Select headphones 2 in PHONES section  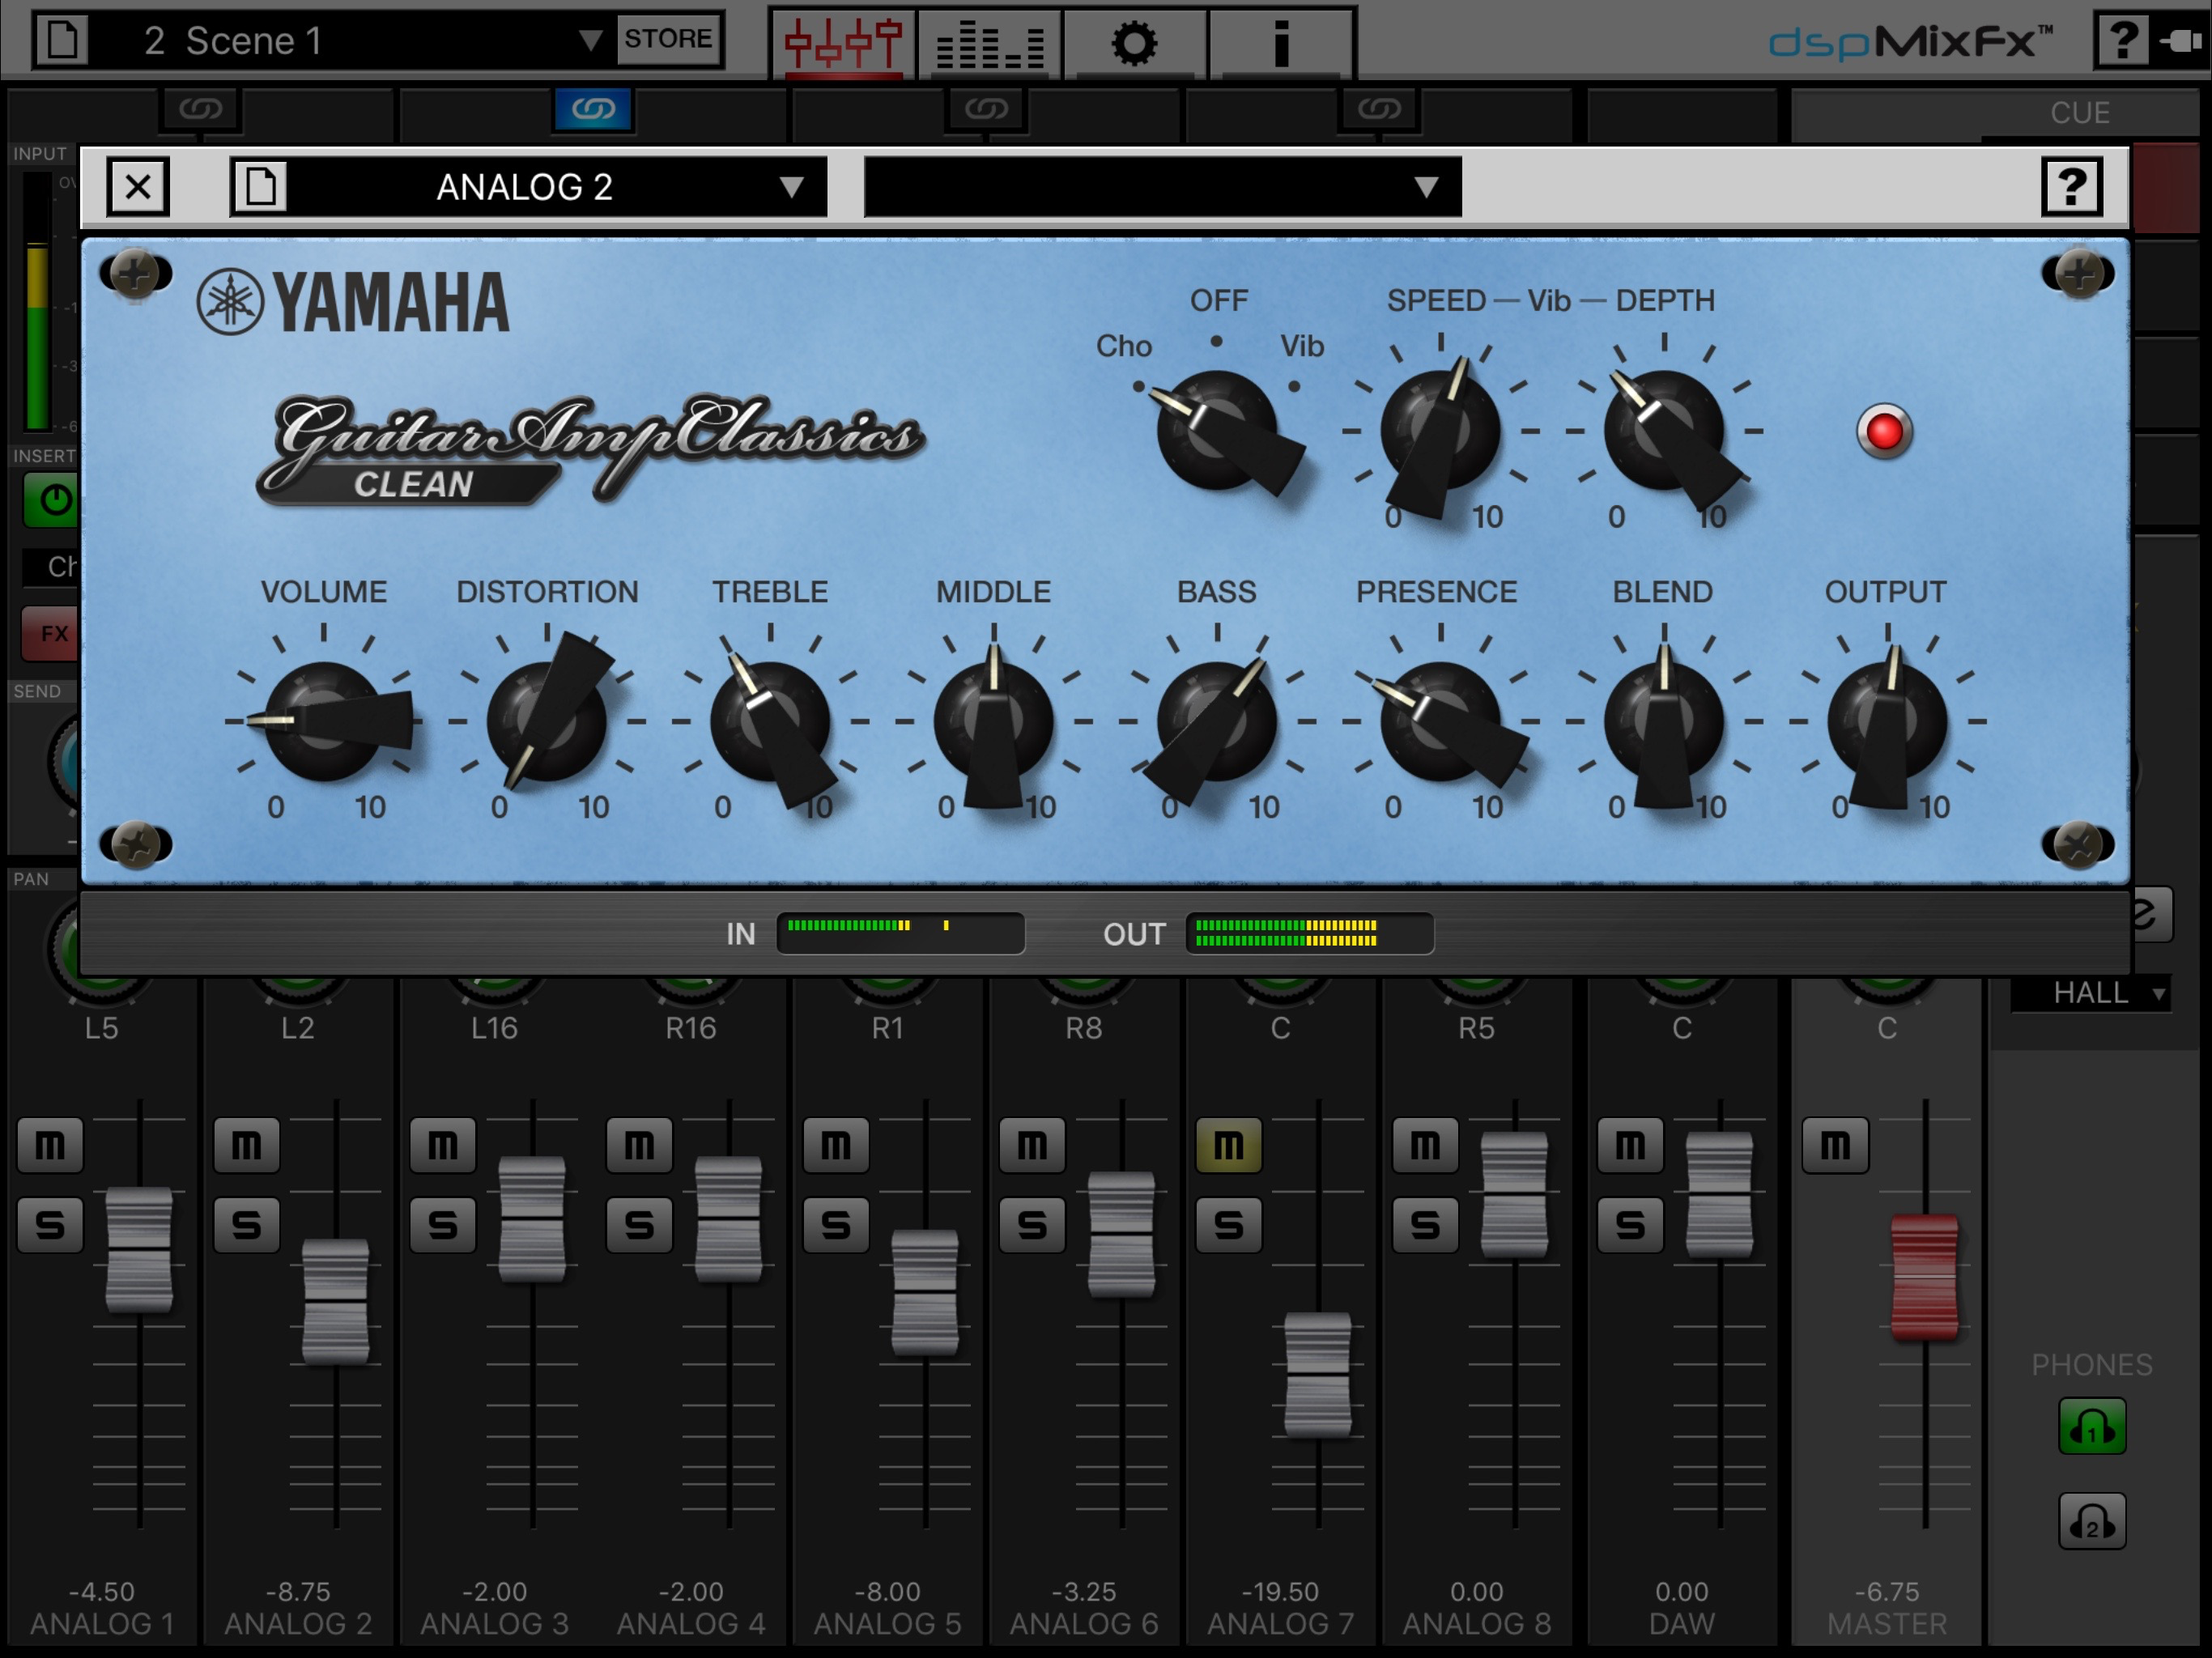(2091, 1522)
